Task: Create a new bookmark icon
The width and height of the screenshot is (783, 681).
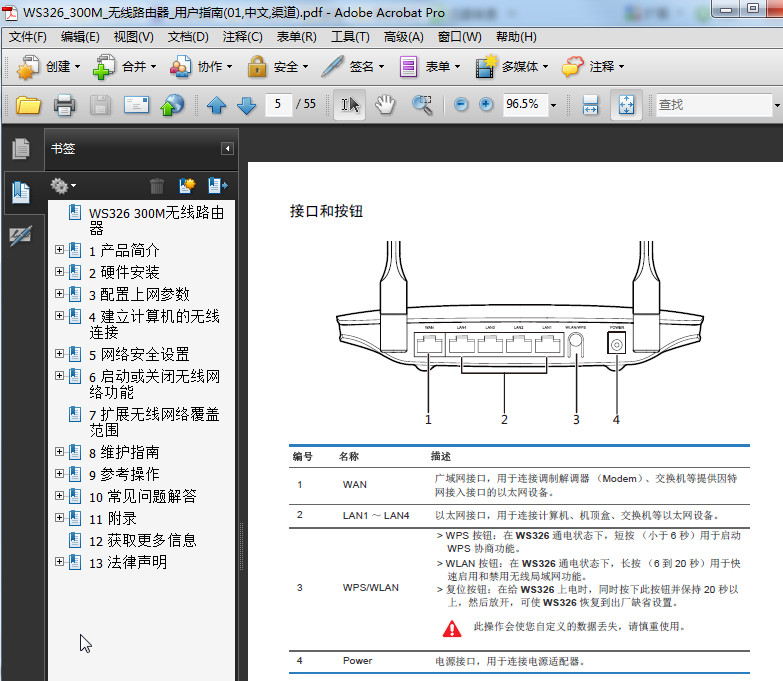Action: [187, 186]
